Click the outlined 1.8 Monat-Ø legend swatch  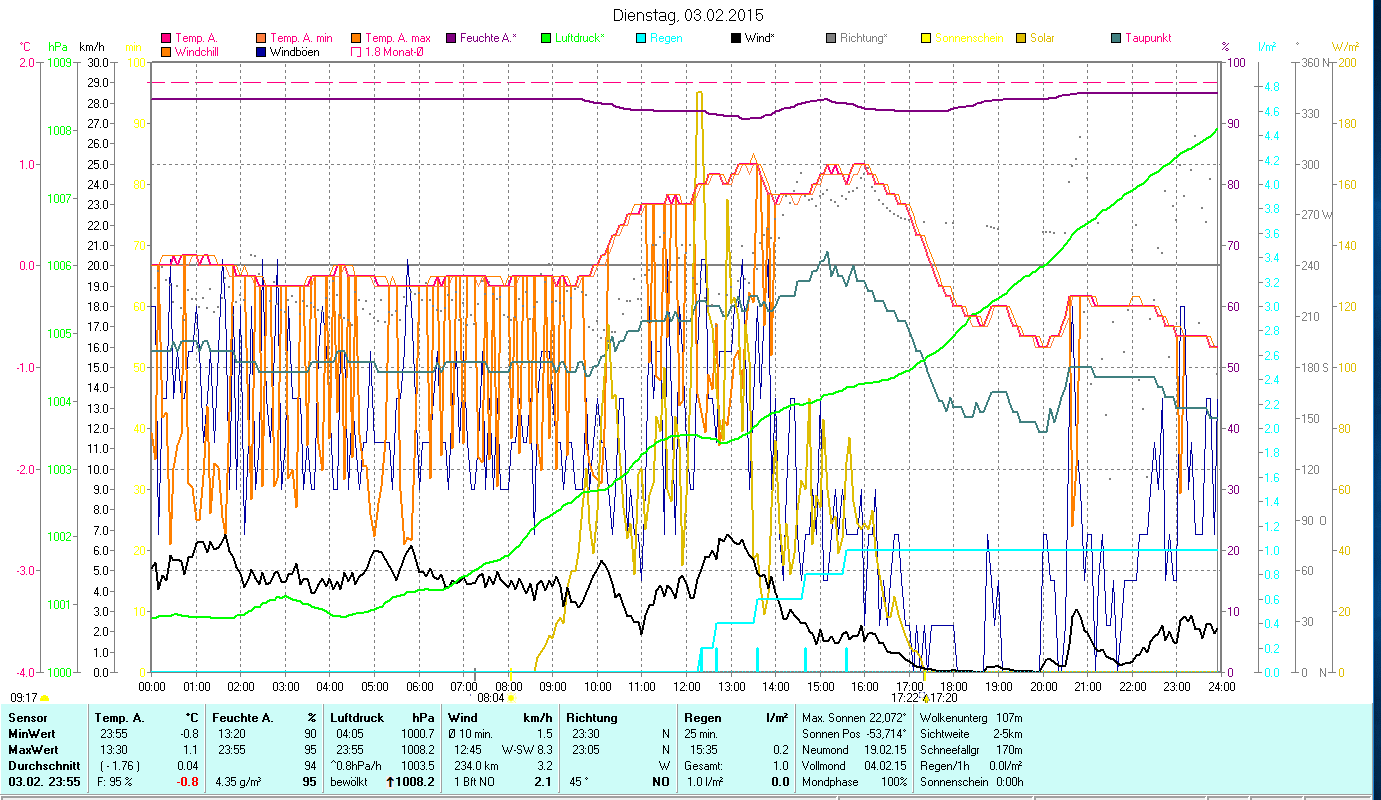[x=356, y=51]
